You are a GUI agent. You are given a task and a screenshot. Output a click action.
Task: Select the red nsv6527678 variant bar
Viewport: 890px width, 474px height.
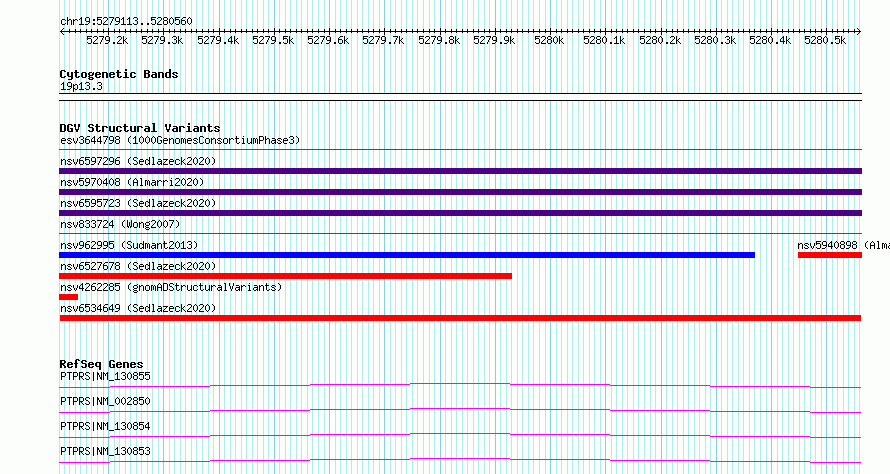click(286, 276)
